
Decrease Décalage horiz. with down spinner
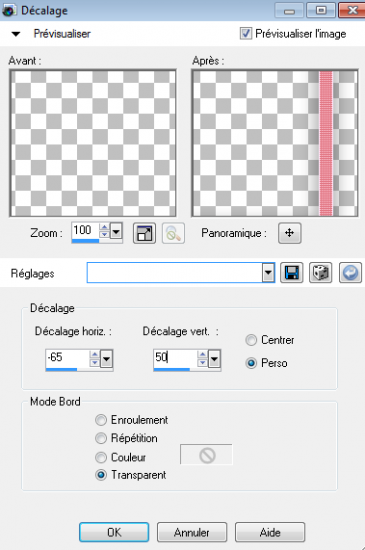94,363
